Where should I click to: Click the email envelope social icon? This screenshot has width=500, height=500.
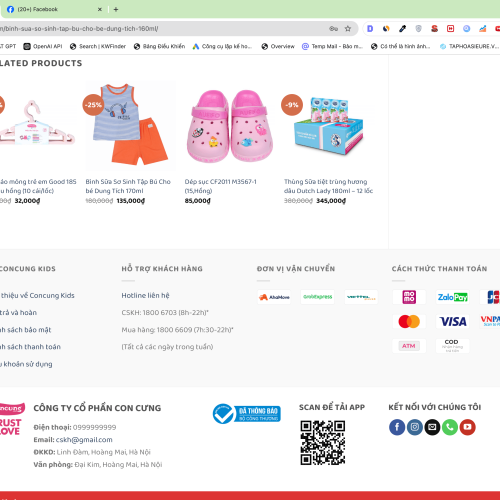coord(432,427)
